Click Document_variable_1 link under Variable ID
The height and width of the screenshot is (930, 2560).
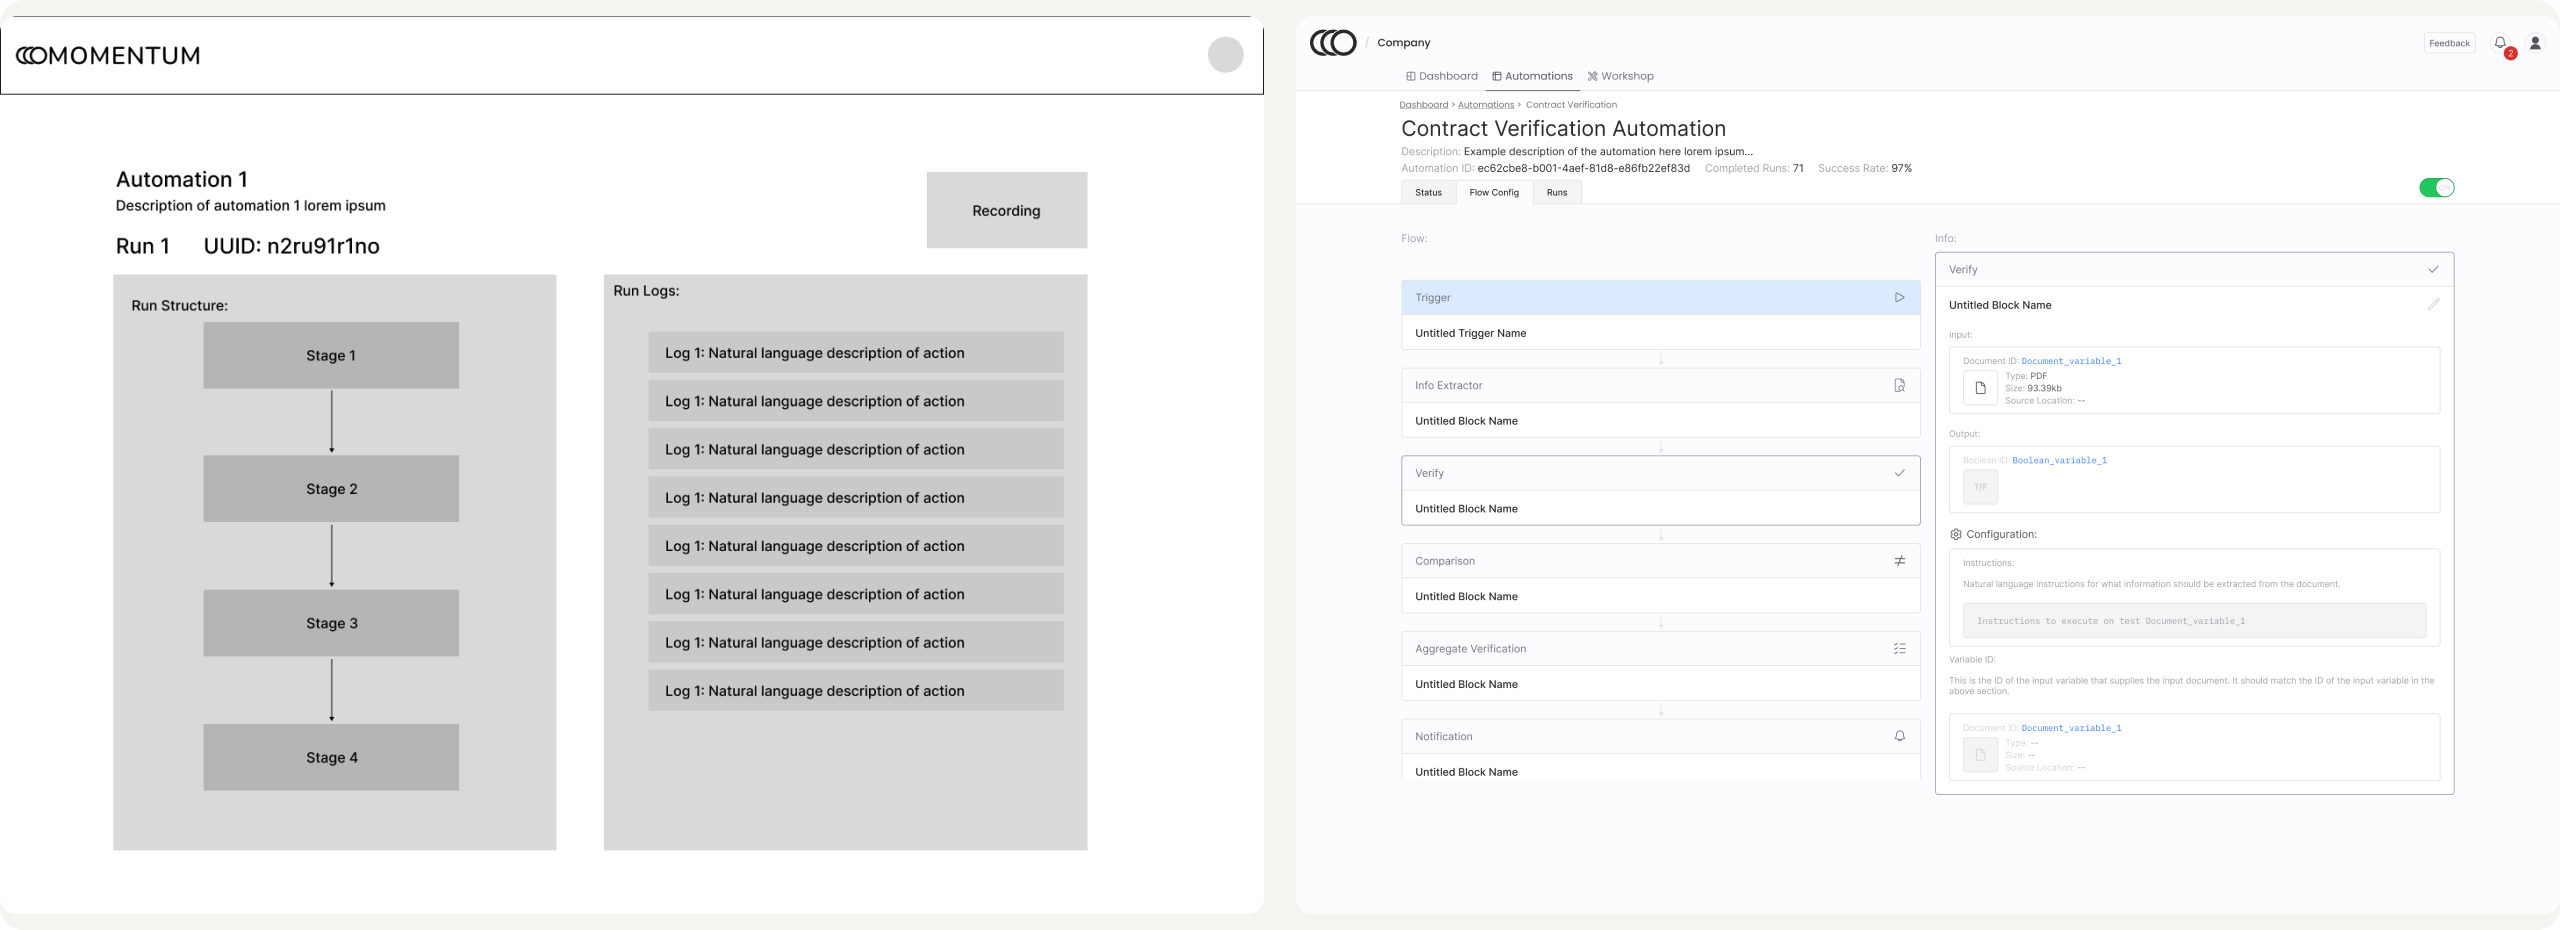pyautogui.click(x=2071, y=728)
